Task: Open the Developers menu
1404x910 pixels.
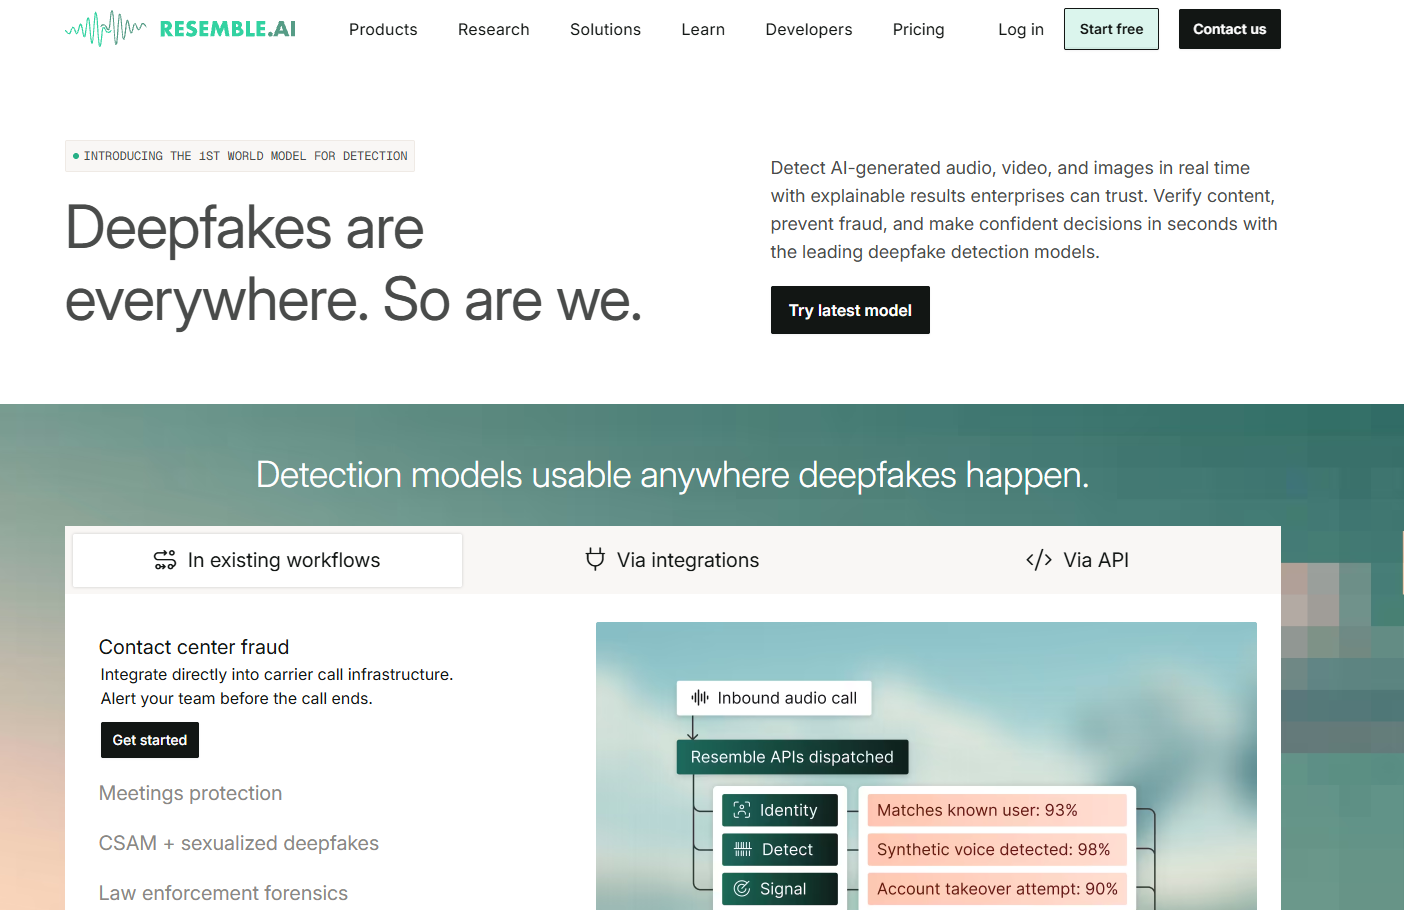Action: point(809,29)
